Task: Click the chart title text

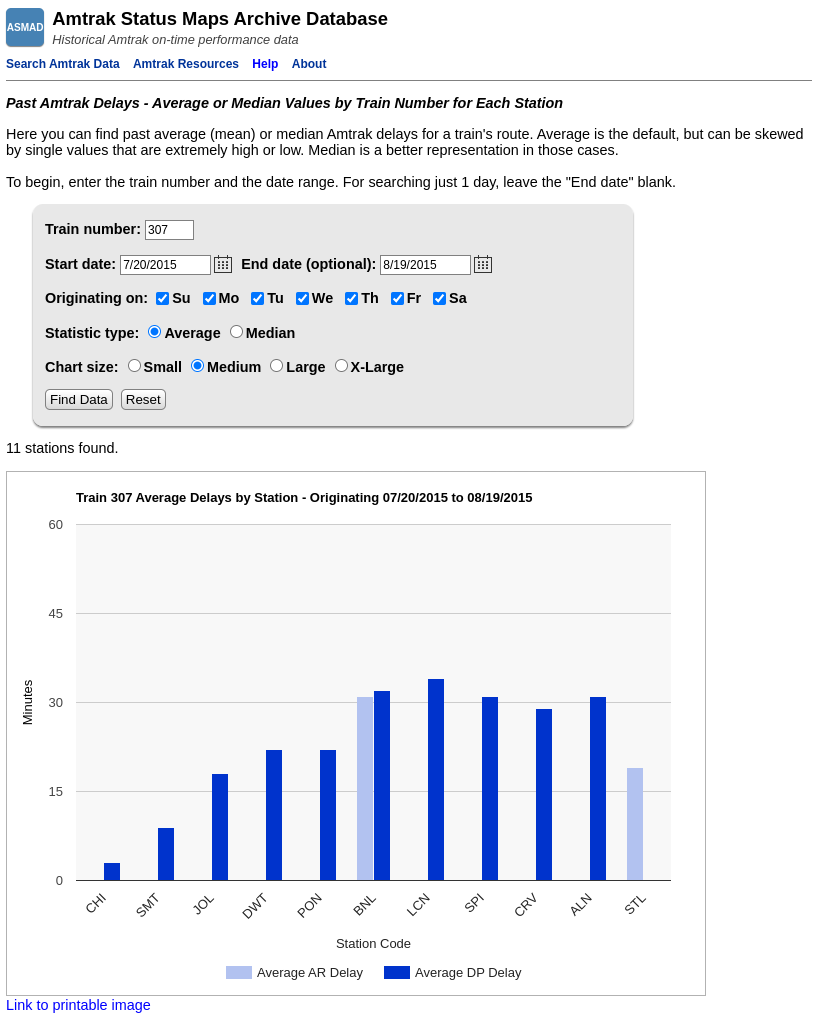Action: (x=304, y=498)
